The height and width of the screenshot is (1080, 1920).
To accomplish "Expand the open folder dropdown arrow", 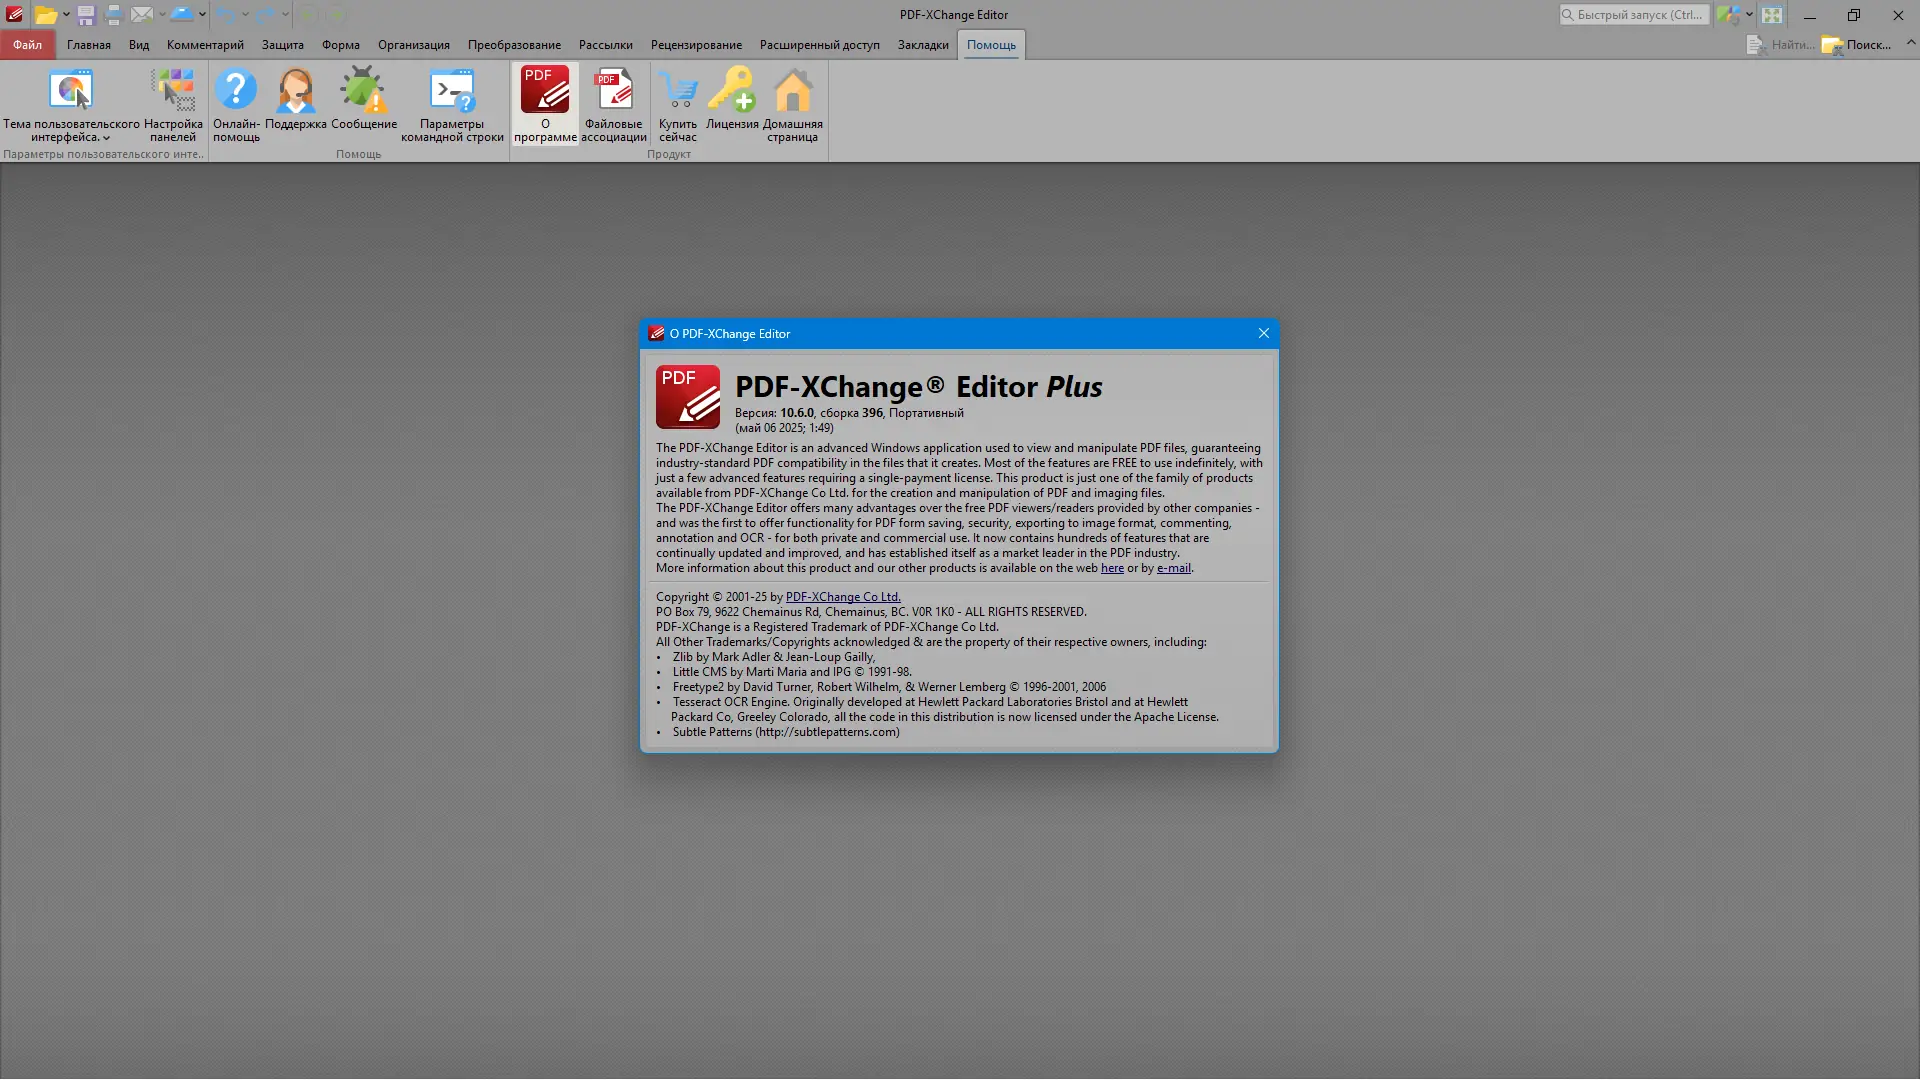I will [66, 15].
